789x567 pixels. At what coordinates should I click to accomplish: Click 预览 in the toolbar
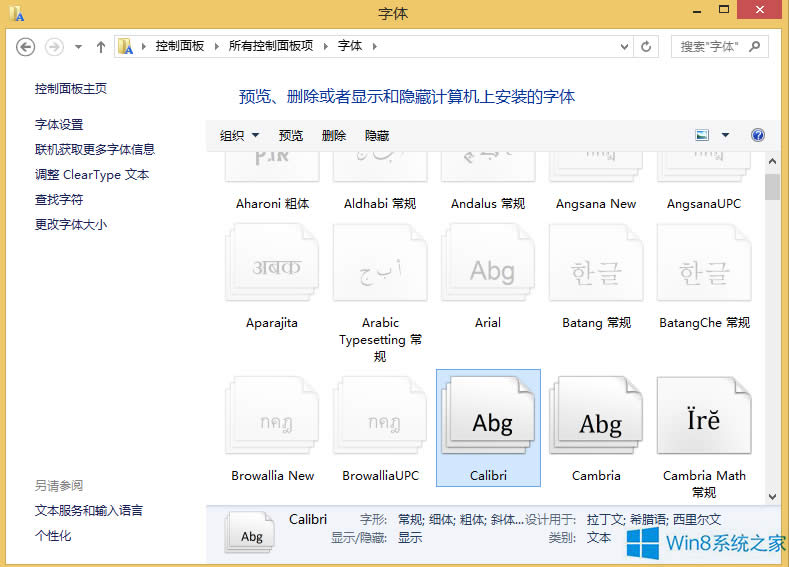291,135
